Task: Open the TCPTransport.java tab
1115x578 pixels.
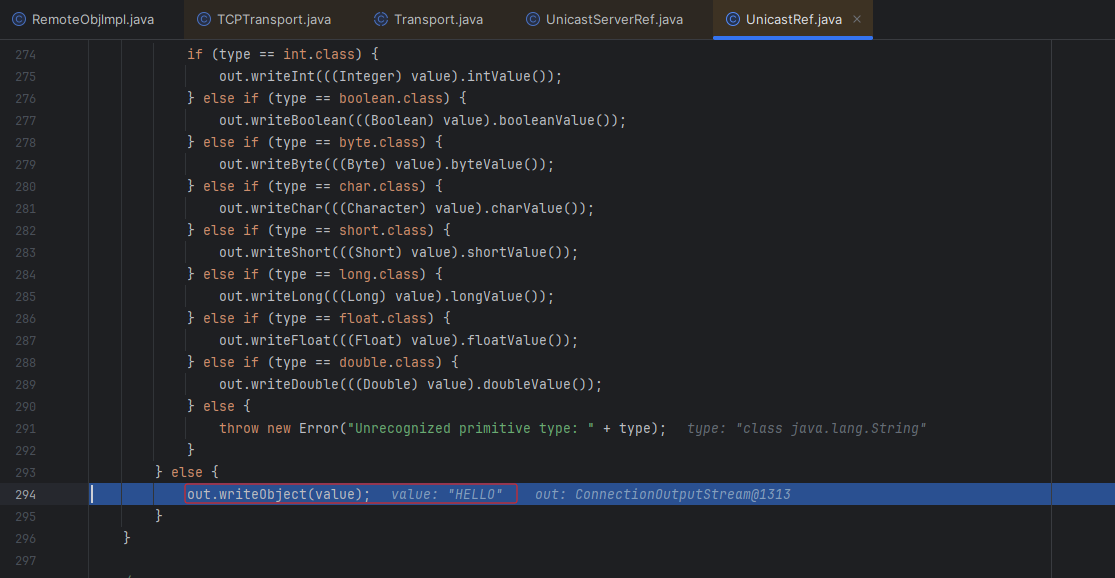Action: point(273,19)
